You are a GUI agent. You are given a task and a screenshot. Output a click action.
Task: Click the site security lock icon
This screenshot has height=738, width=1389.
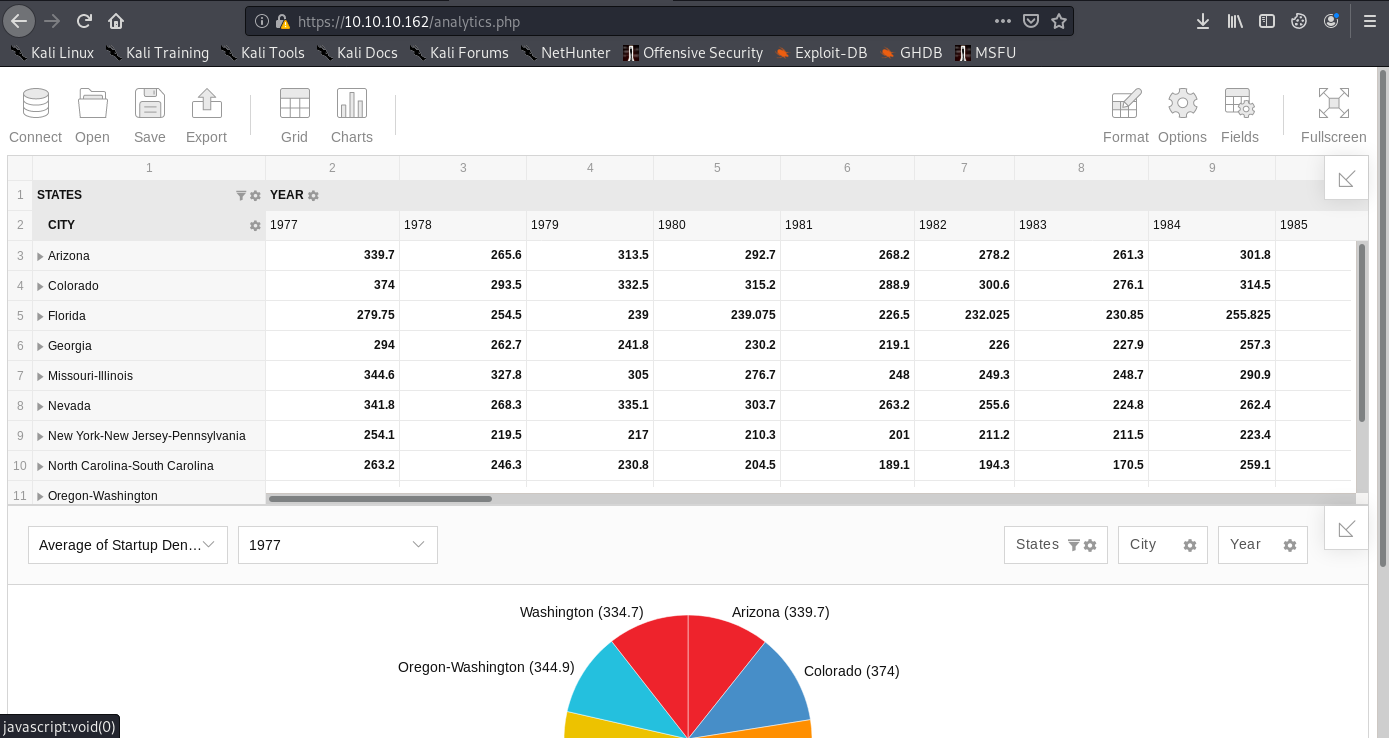[282, 21]
